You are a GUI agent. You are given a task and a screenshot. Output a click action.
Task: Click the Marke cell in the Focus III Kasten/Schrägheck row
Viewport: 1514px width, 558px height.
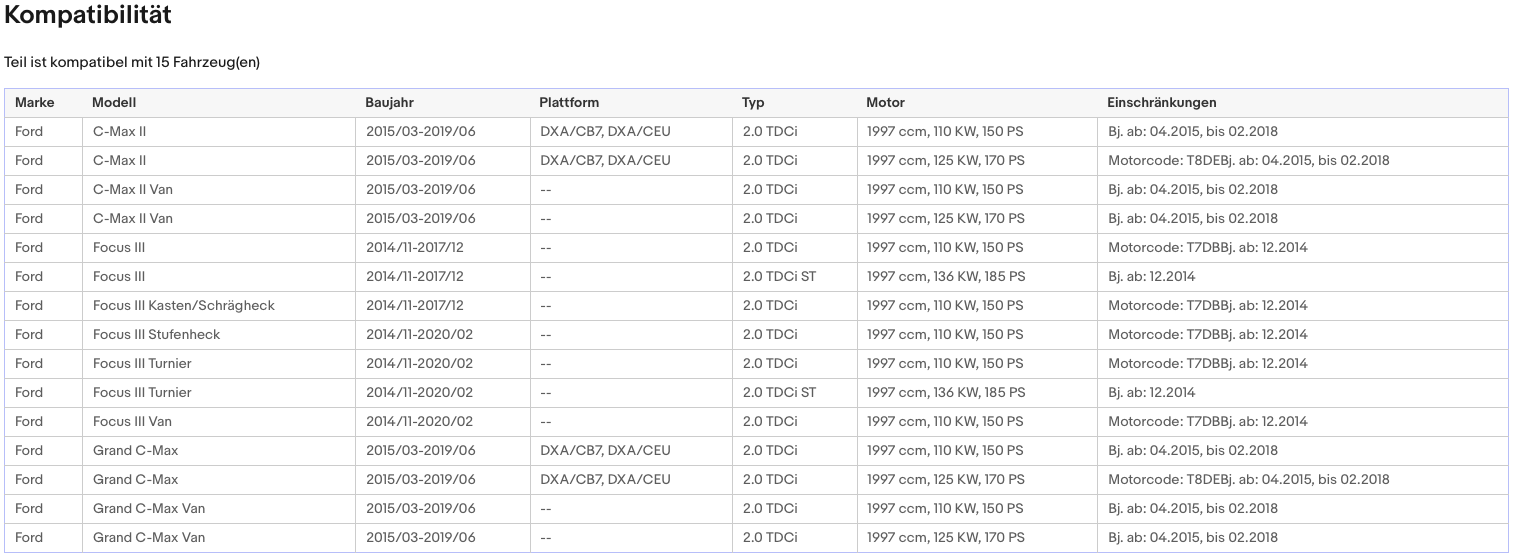point(29,306)
